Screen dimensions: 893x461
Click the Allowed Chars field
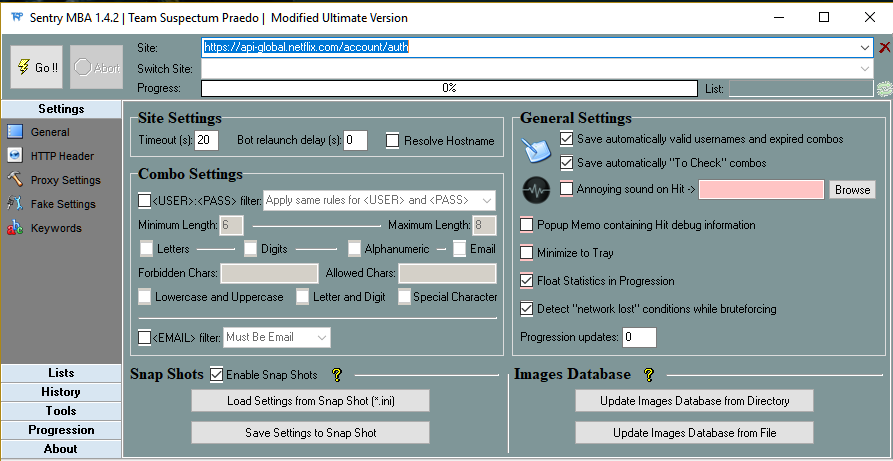point(448,274)
